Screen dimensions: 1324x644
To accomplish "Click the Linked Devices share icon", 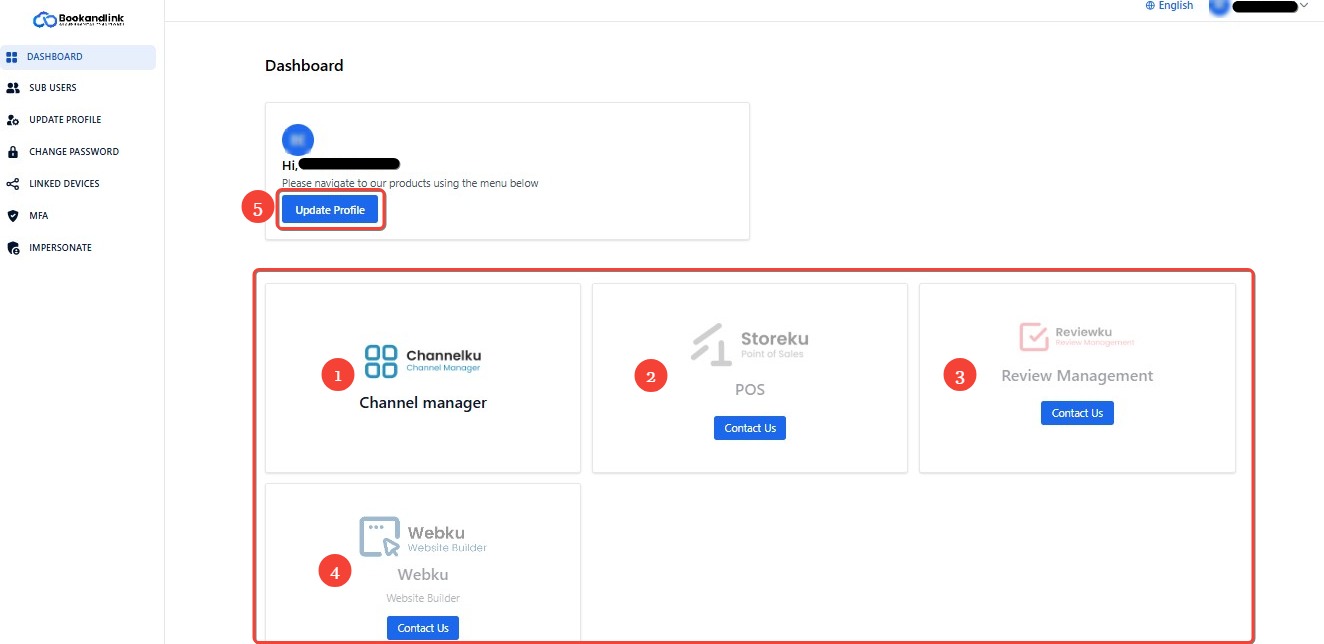I will coord(12,184).
